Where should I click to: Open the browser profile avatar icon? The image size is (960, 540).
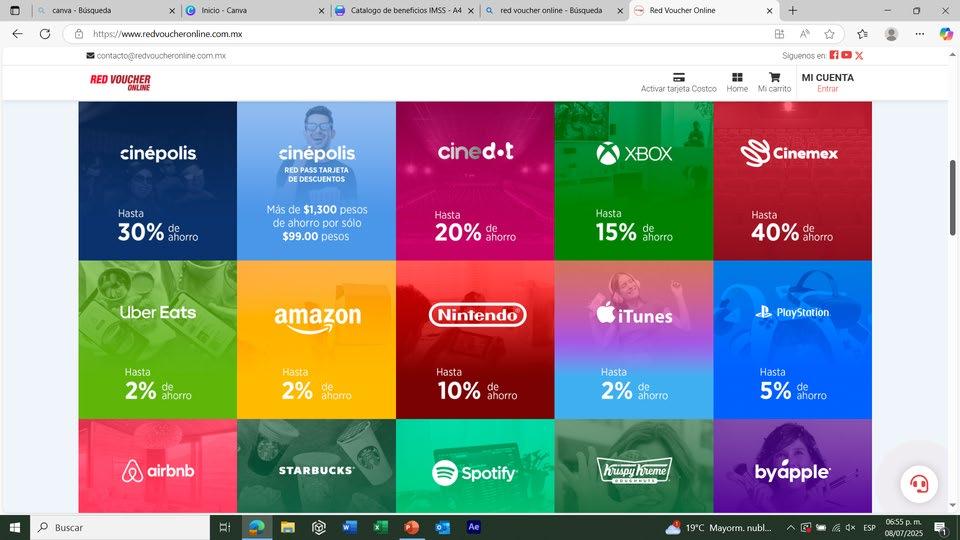coord(891,34)
